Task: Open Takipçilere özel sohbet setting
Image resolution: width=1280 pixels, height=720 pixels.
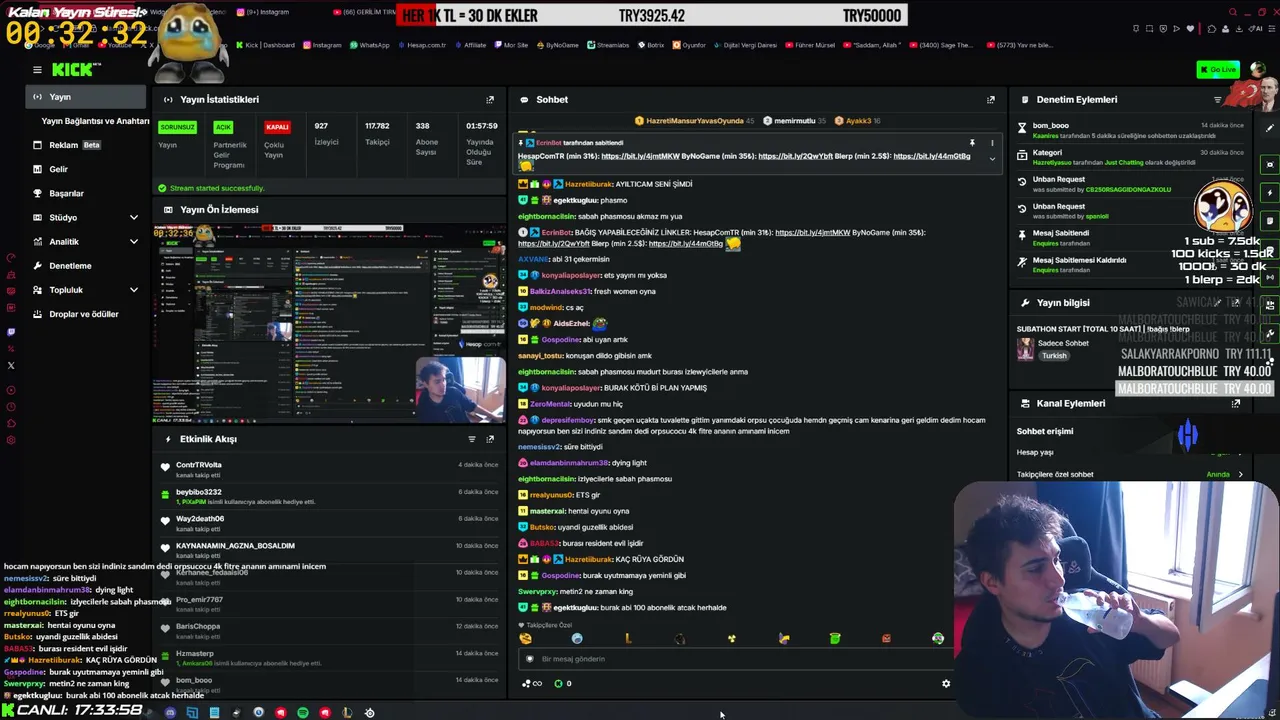Action: [x=1131, y=475]
